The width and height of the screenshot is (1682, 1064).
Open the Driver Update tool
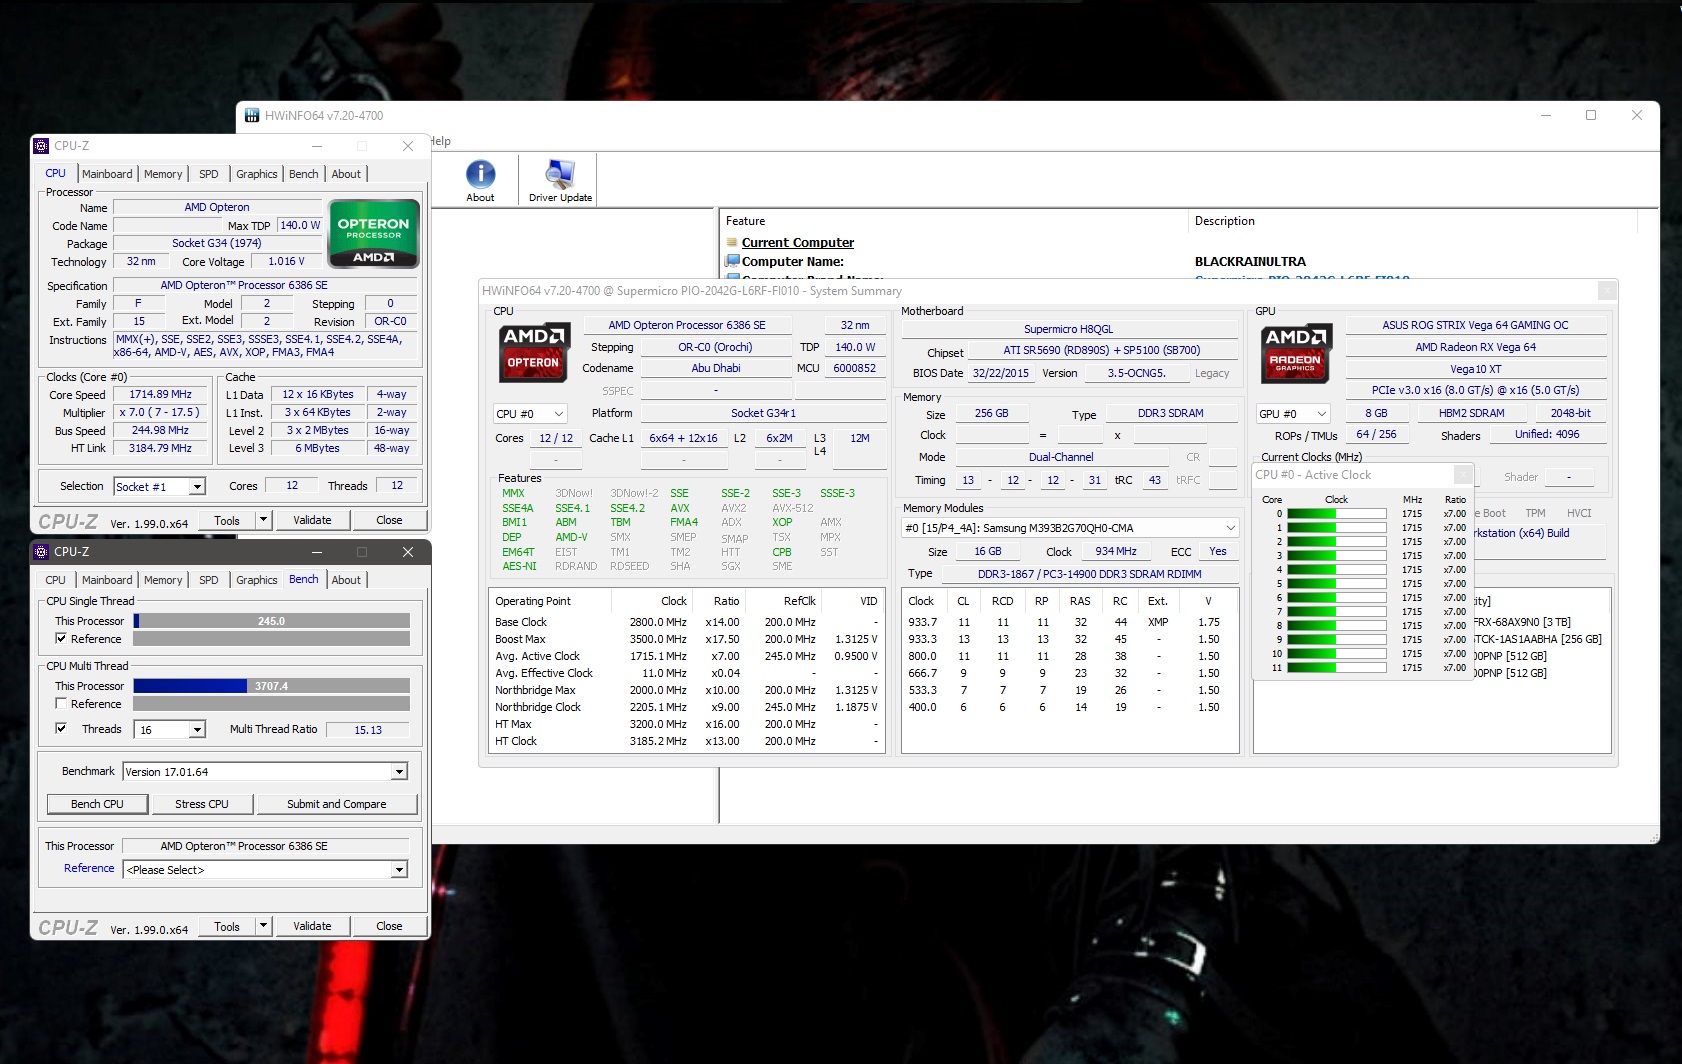click(x=560, y=175)
